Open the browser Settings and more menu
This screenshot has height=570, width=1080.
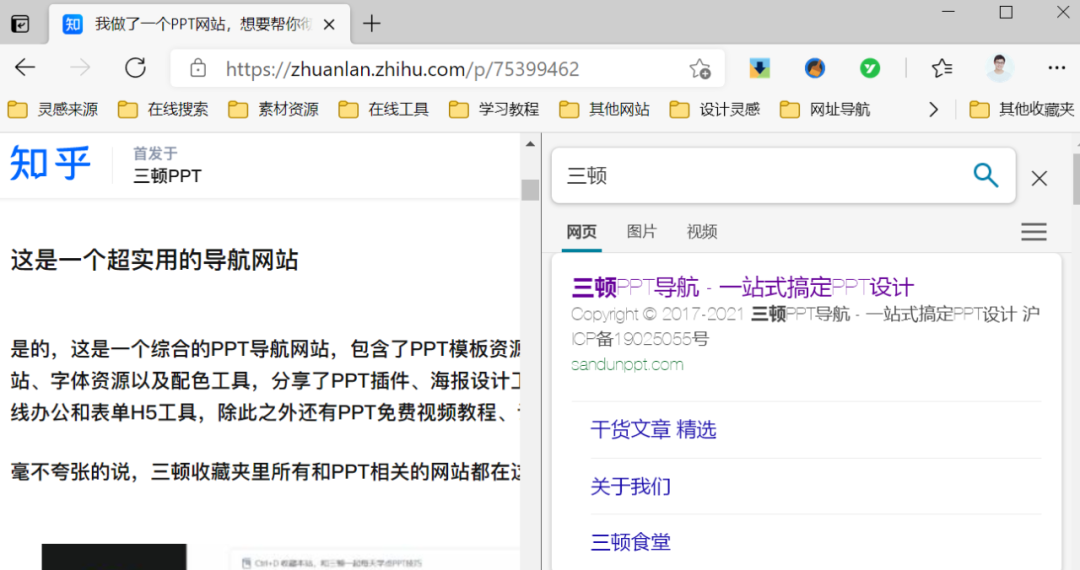tap(1057, 67)
